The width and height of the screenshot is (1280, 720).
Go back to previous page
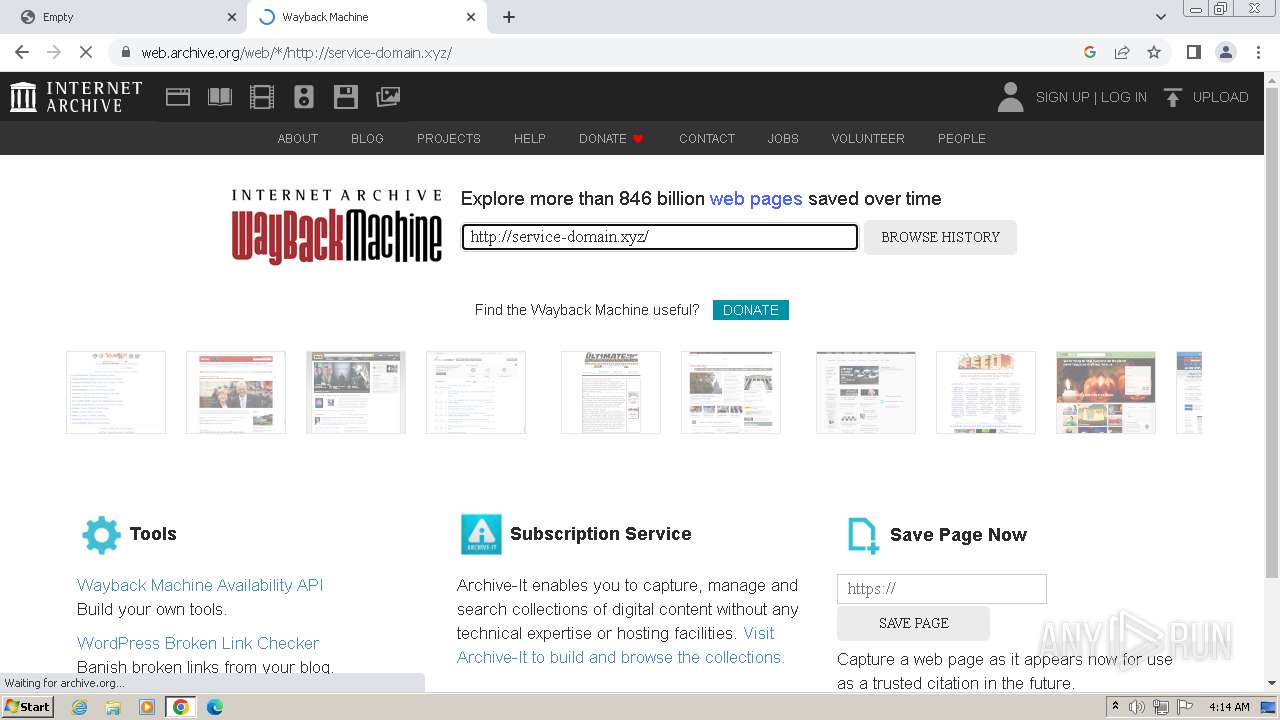coord(22,52)
